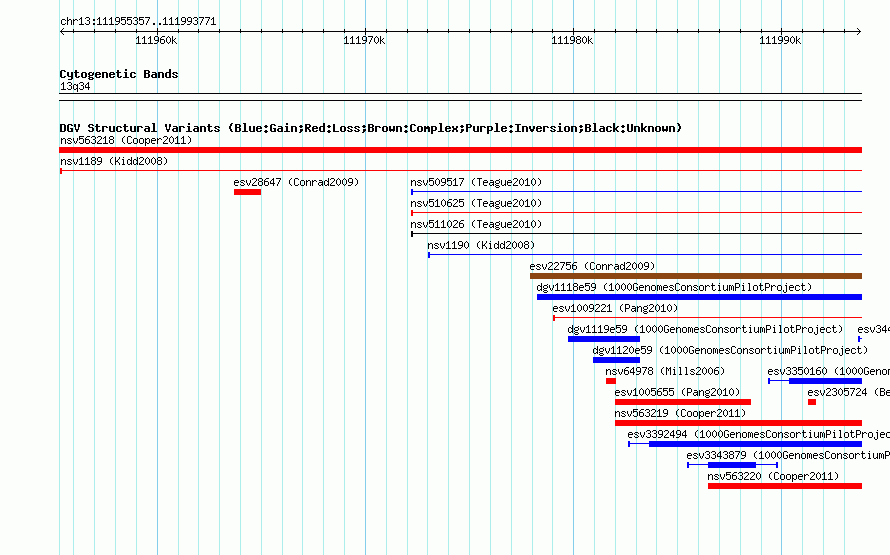Screen dimensions: 890x555
Task: Open esv1005655 (Pang2010) label
Action: point(677,392)
